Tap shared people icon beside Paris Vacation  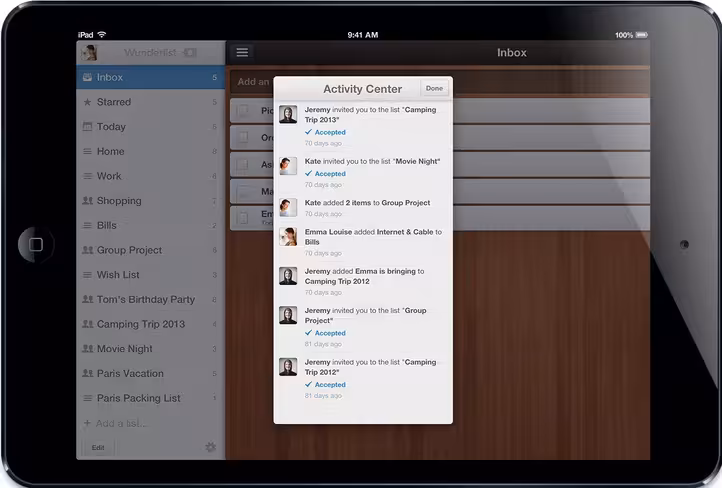pos(87,373)
